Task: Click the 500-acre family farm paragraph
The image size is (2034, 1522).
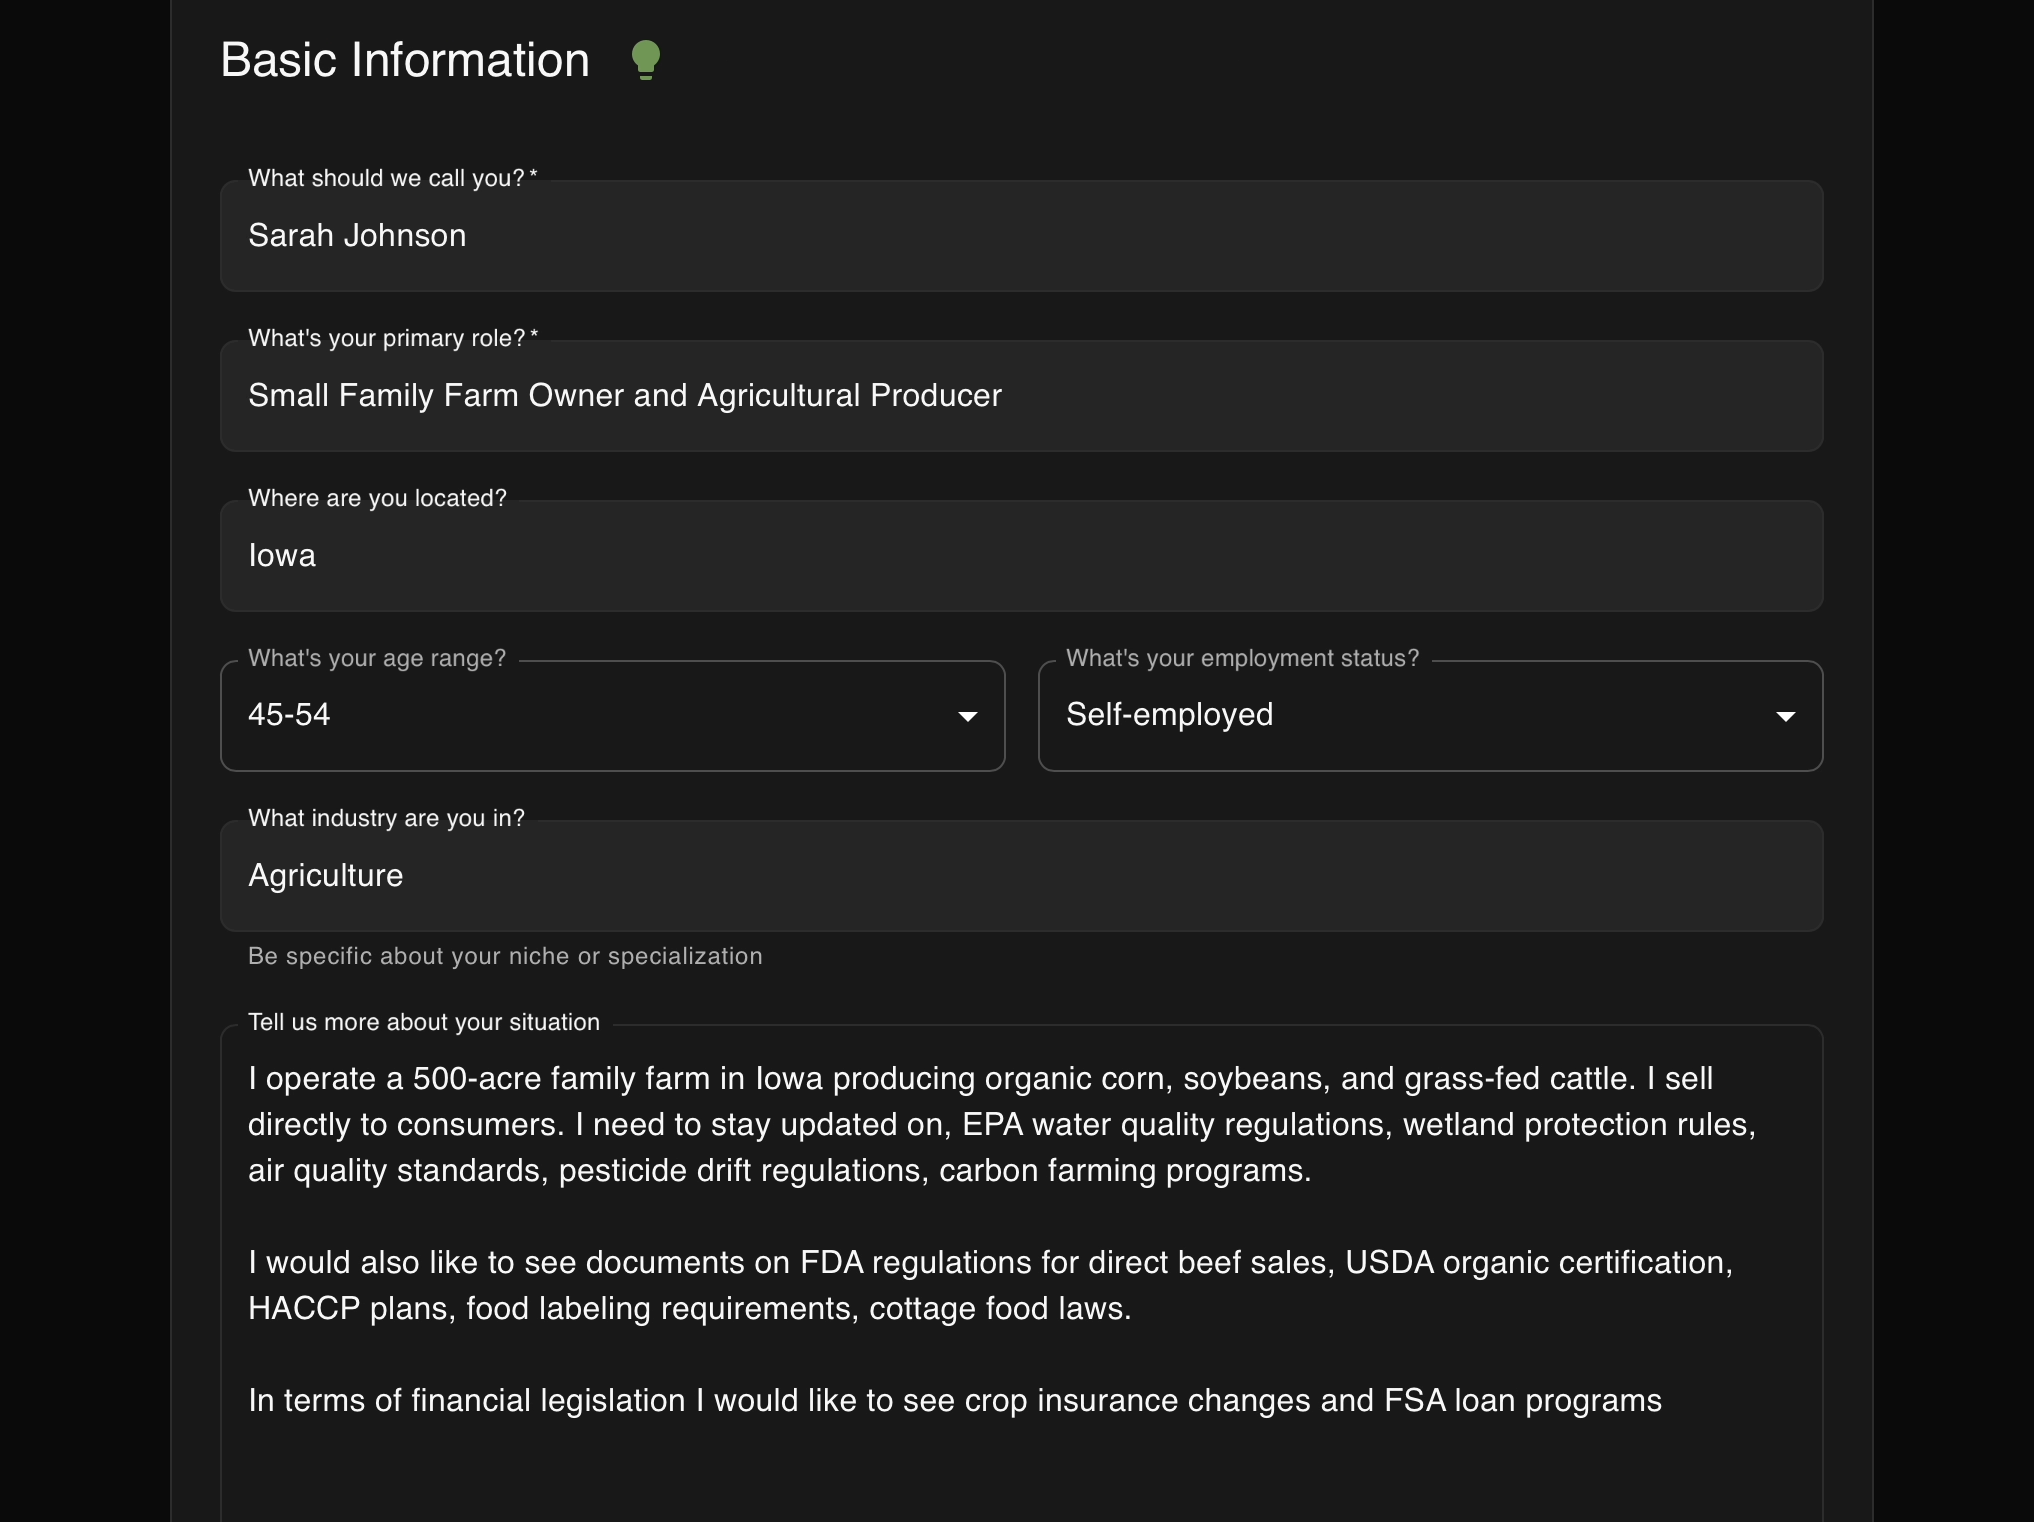Action: (1000, 1124)
